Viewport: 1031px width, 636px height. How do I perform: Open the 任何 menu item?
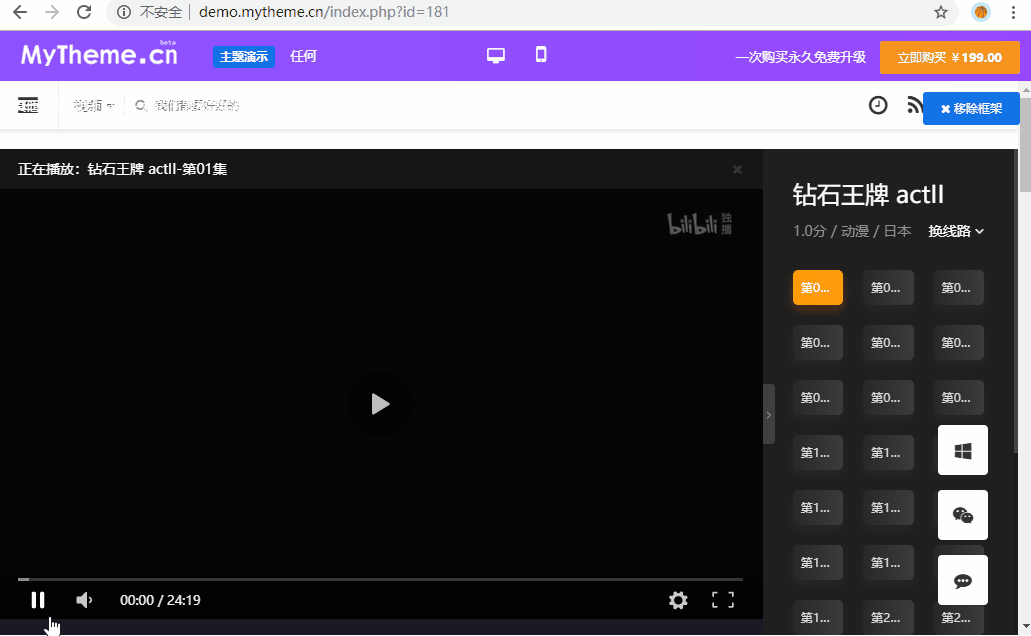pos(303,57)
